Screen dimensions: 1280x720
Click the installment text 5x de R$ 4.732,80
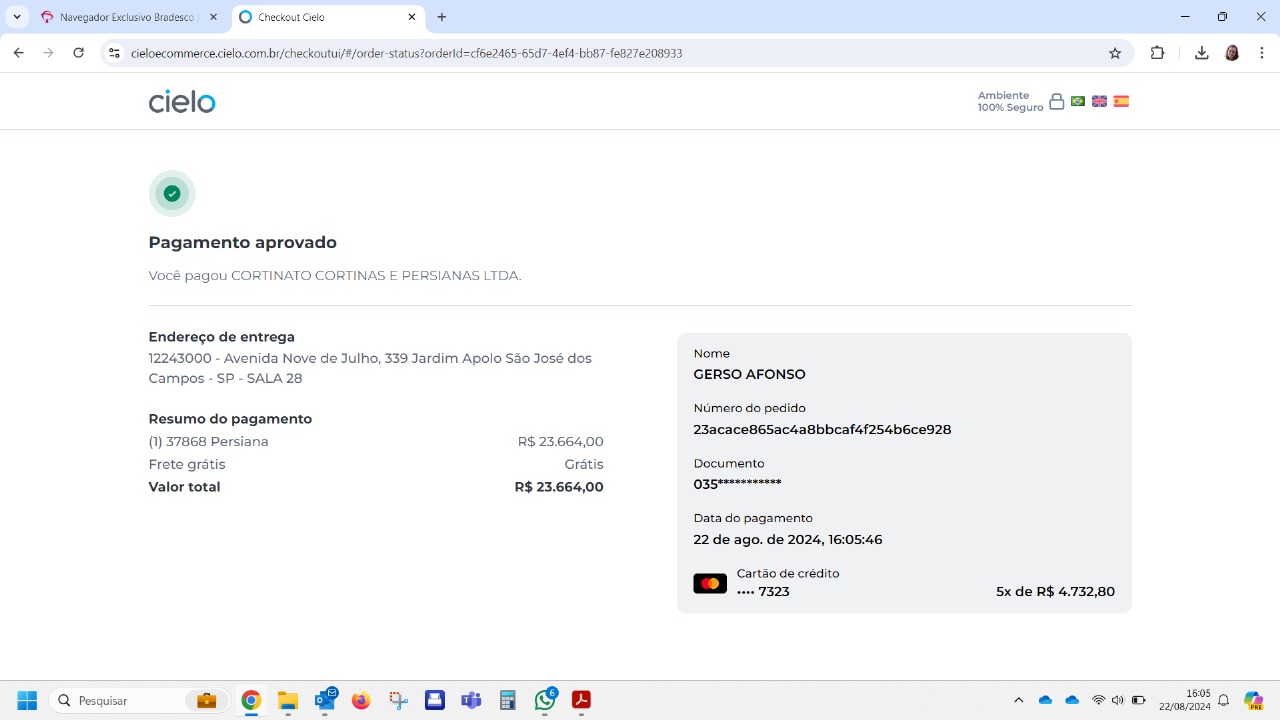click(1055, 592)
